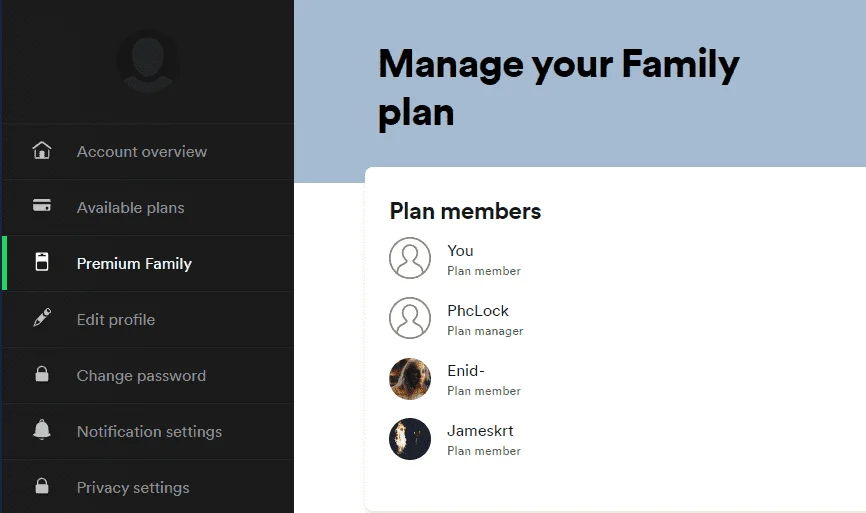Click the Premium Family sidebar icon
This screenshot has width=866, height=513.
coord(42,262)
